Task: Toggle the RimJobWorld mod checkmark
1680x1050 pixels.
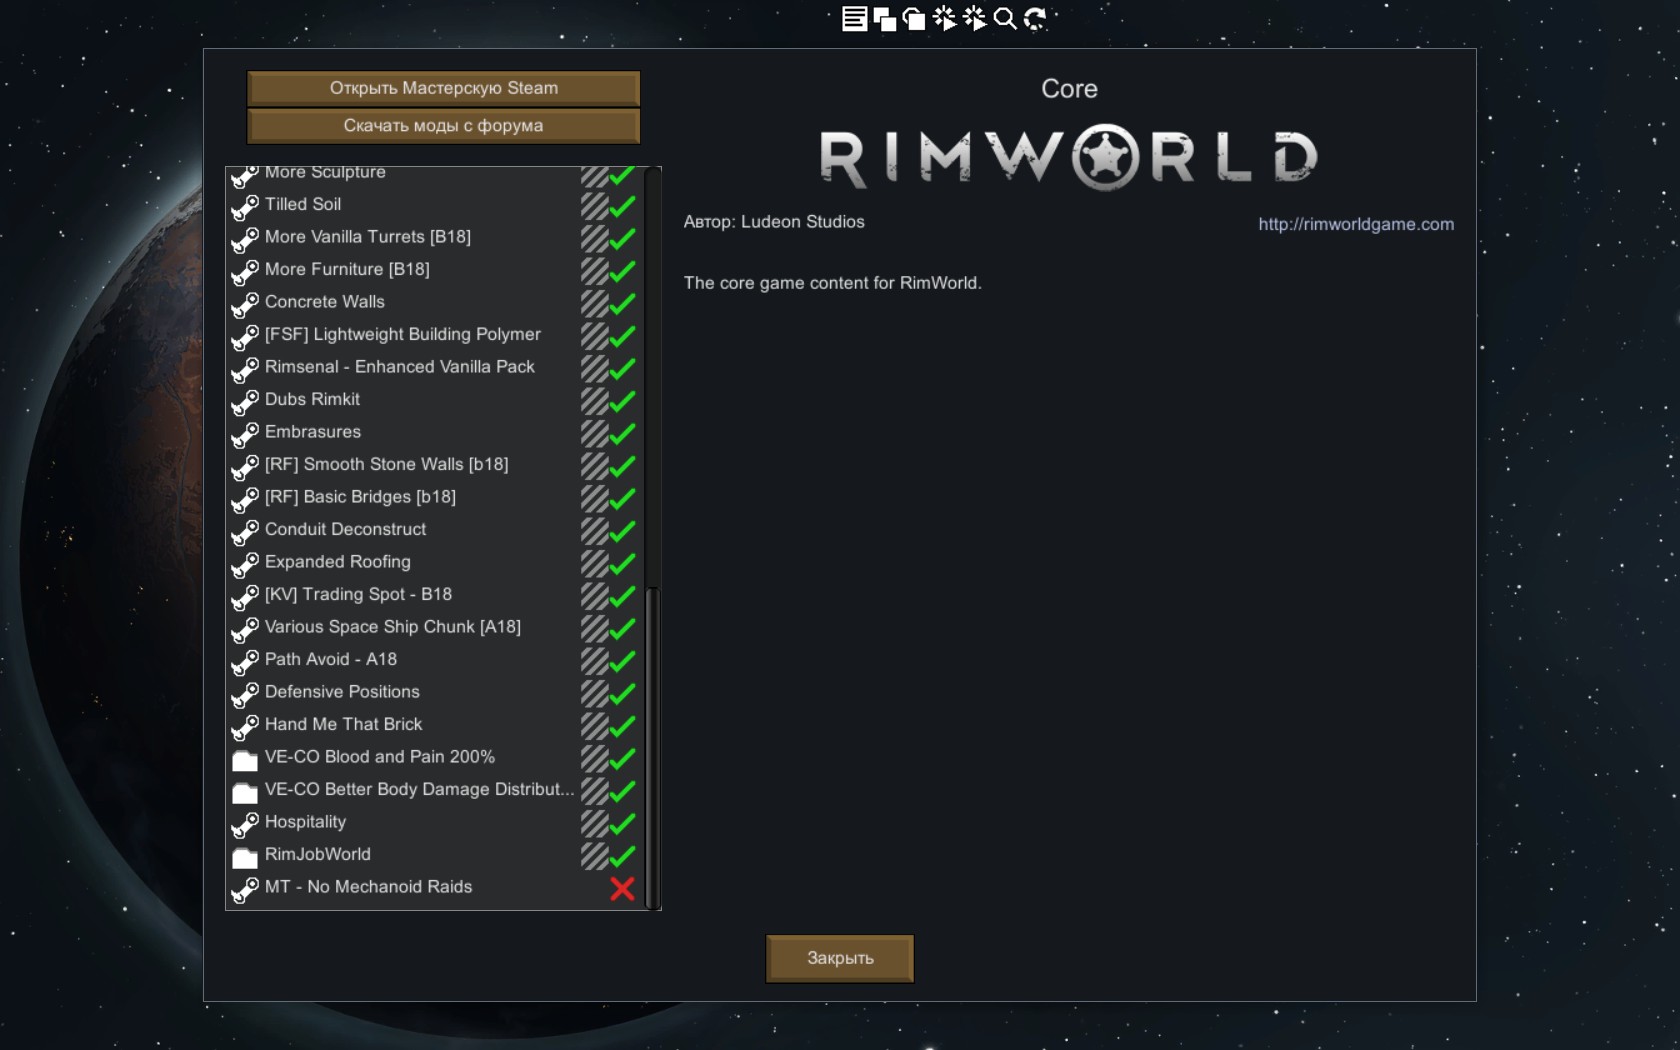Action: (622, 856)
